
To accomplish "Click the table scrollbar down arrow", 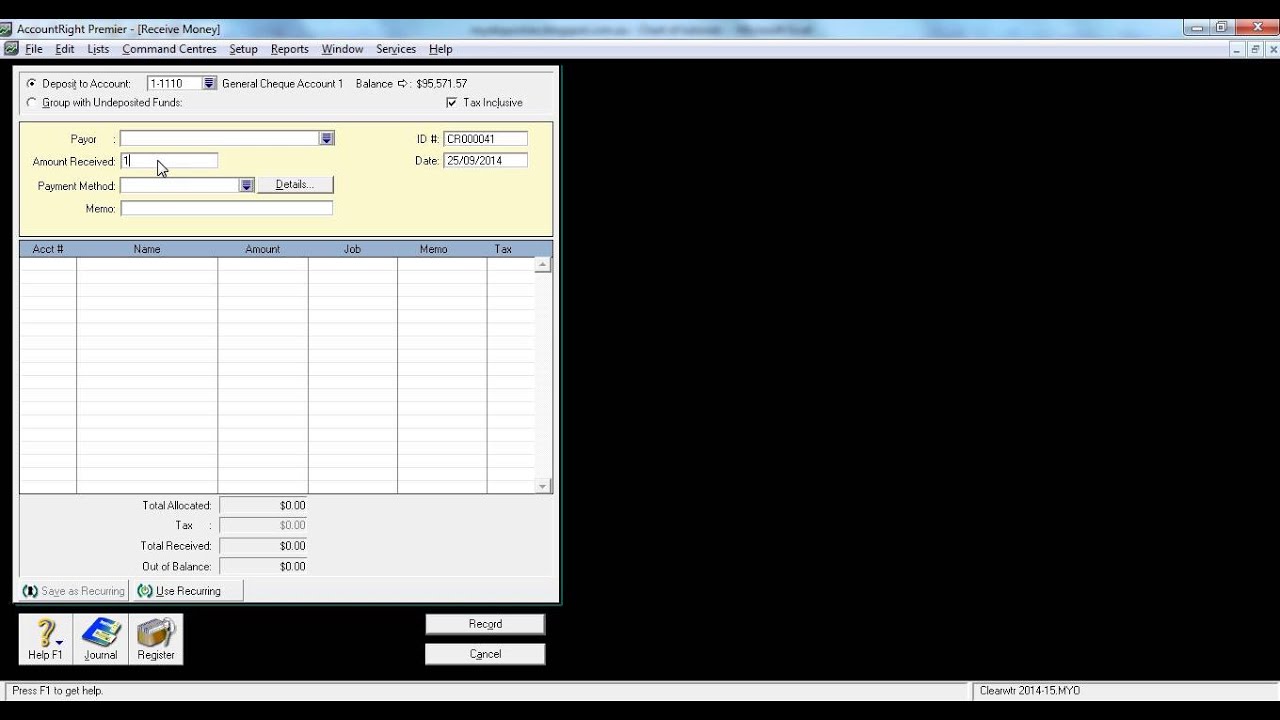I will pyautogui.click(x=543, y=486).
